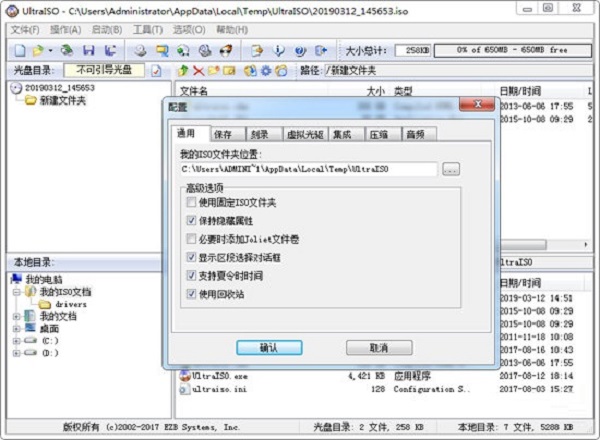
Task: Select 20190312_145653 disc root in tree
Action: pyautogui.click(x=59, y=88)
